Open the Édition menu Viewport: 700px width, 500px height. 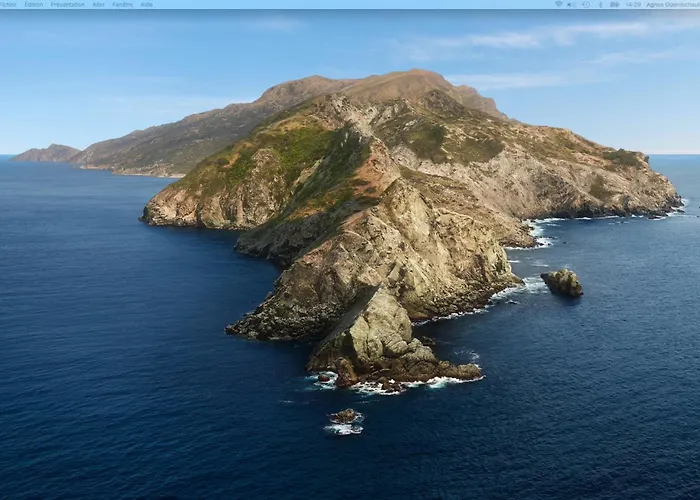pos(34,4)
